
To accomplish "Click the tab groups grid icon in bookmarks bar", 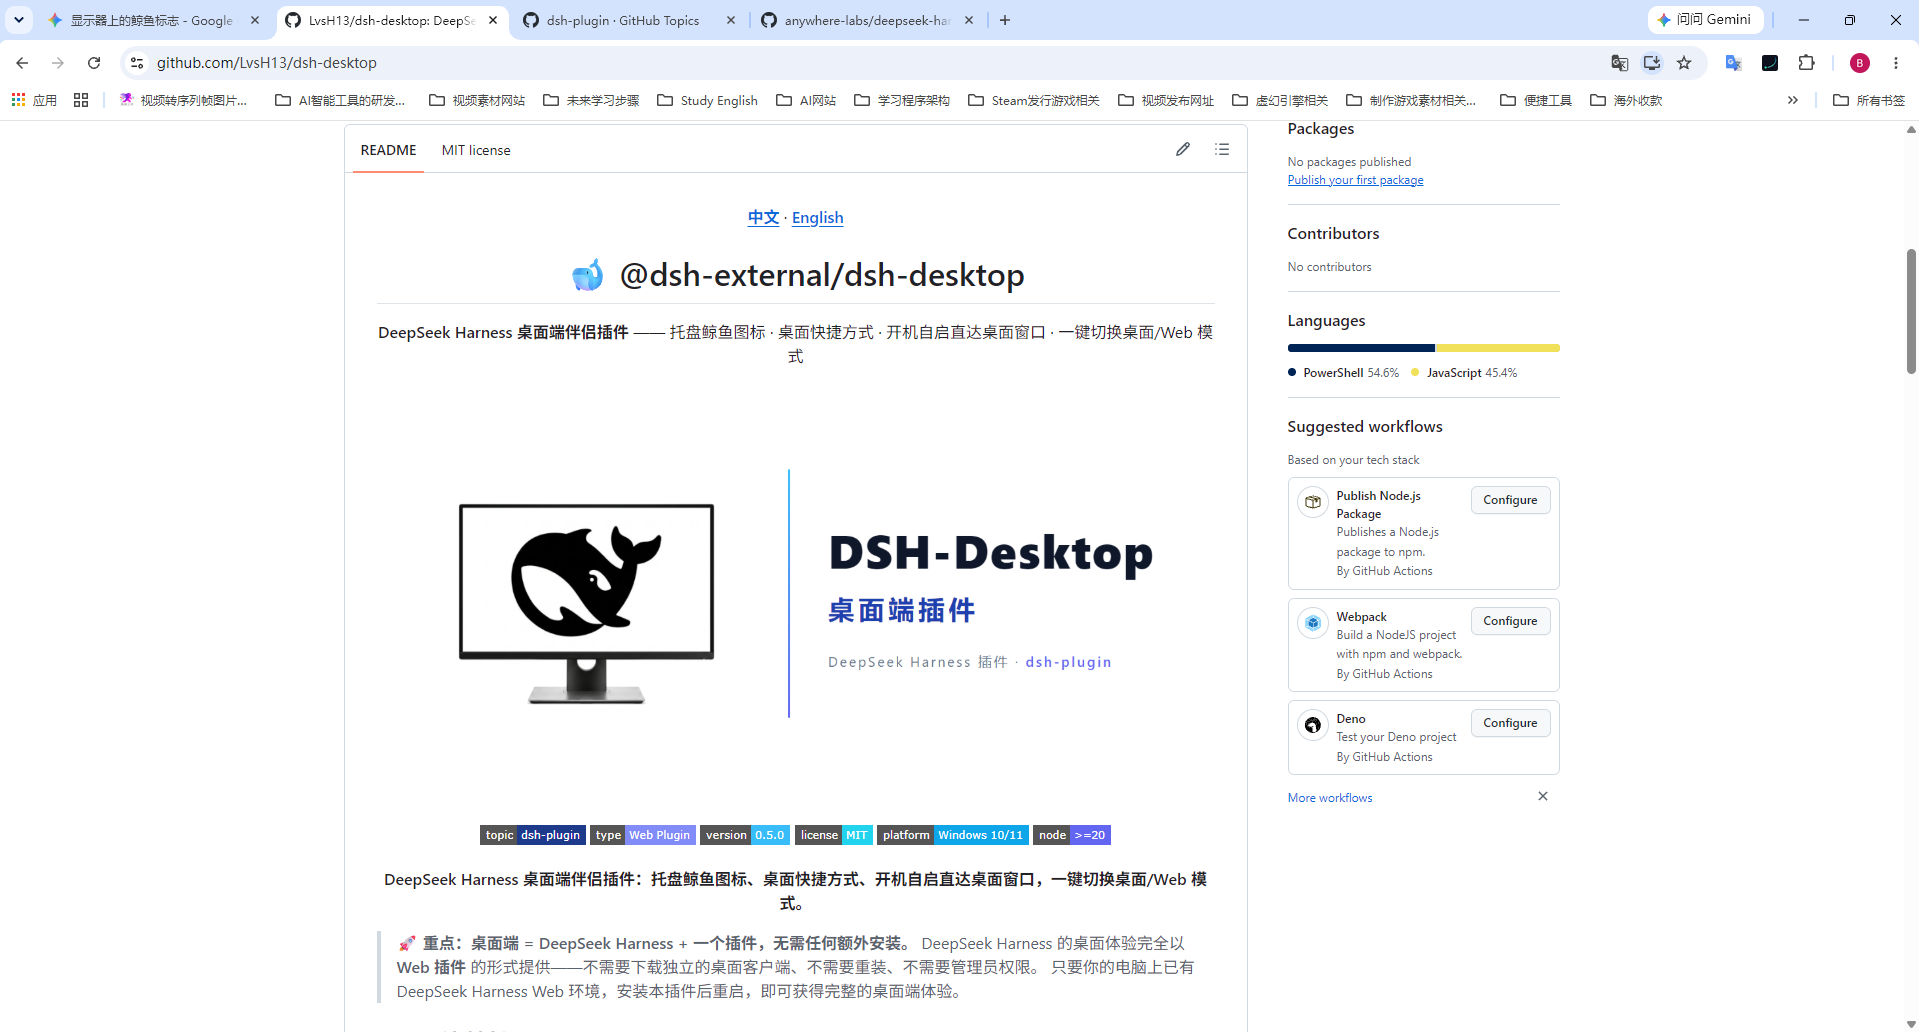I will tap(81, 100).
